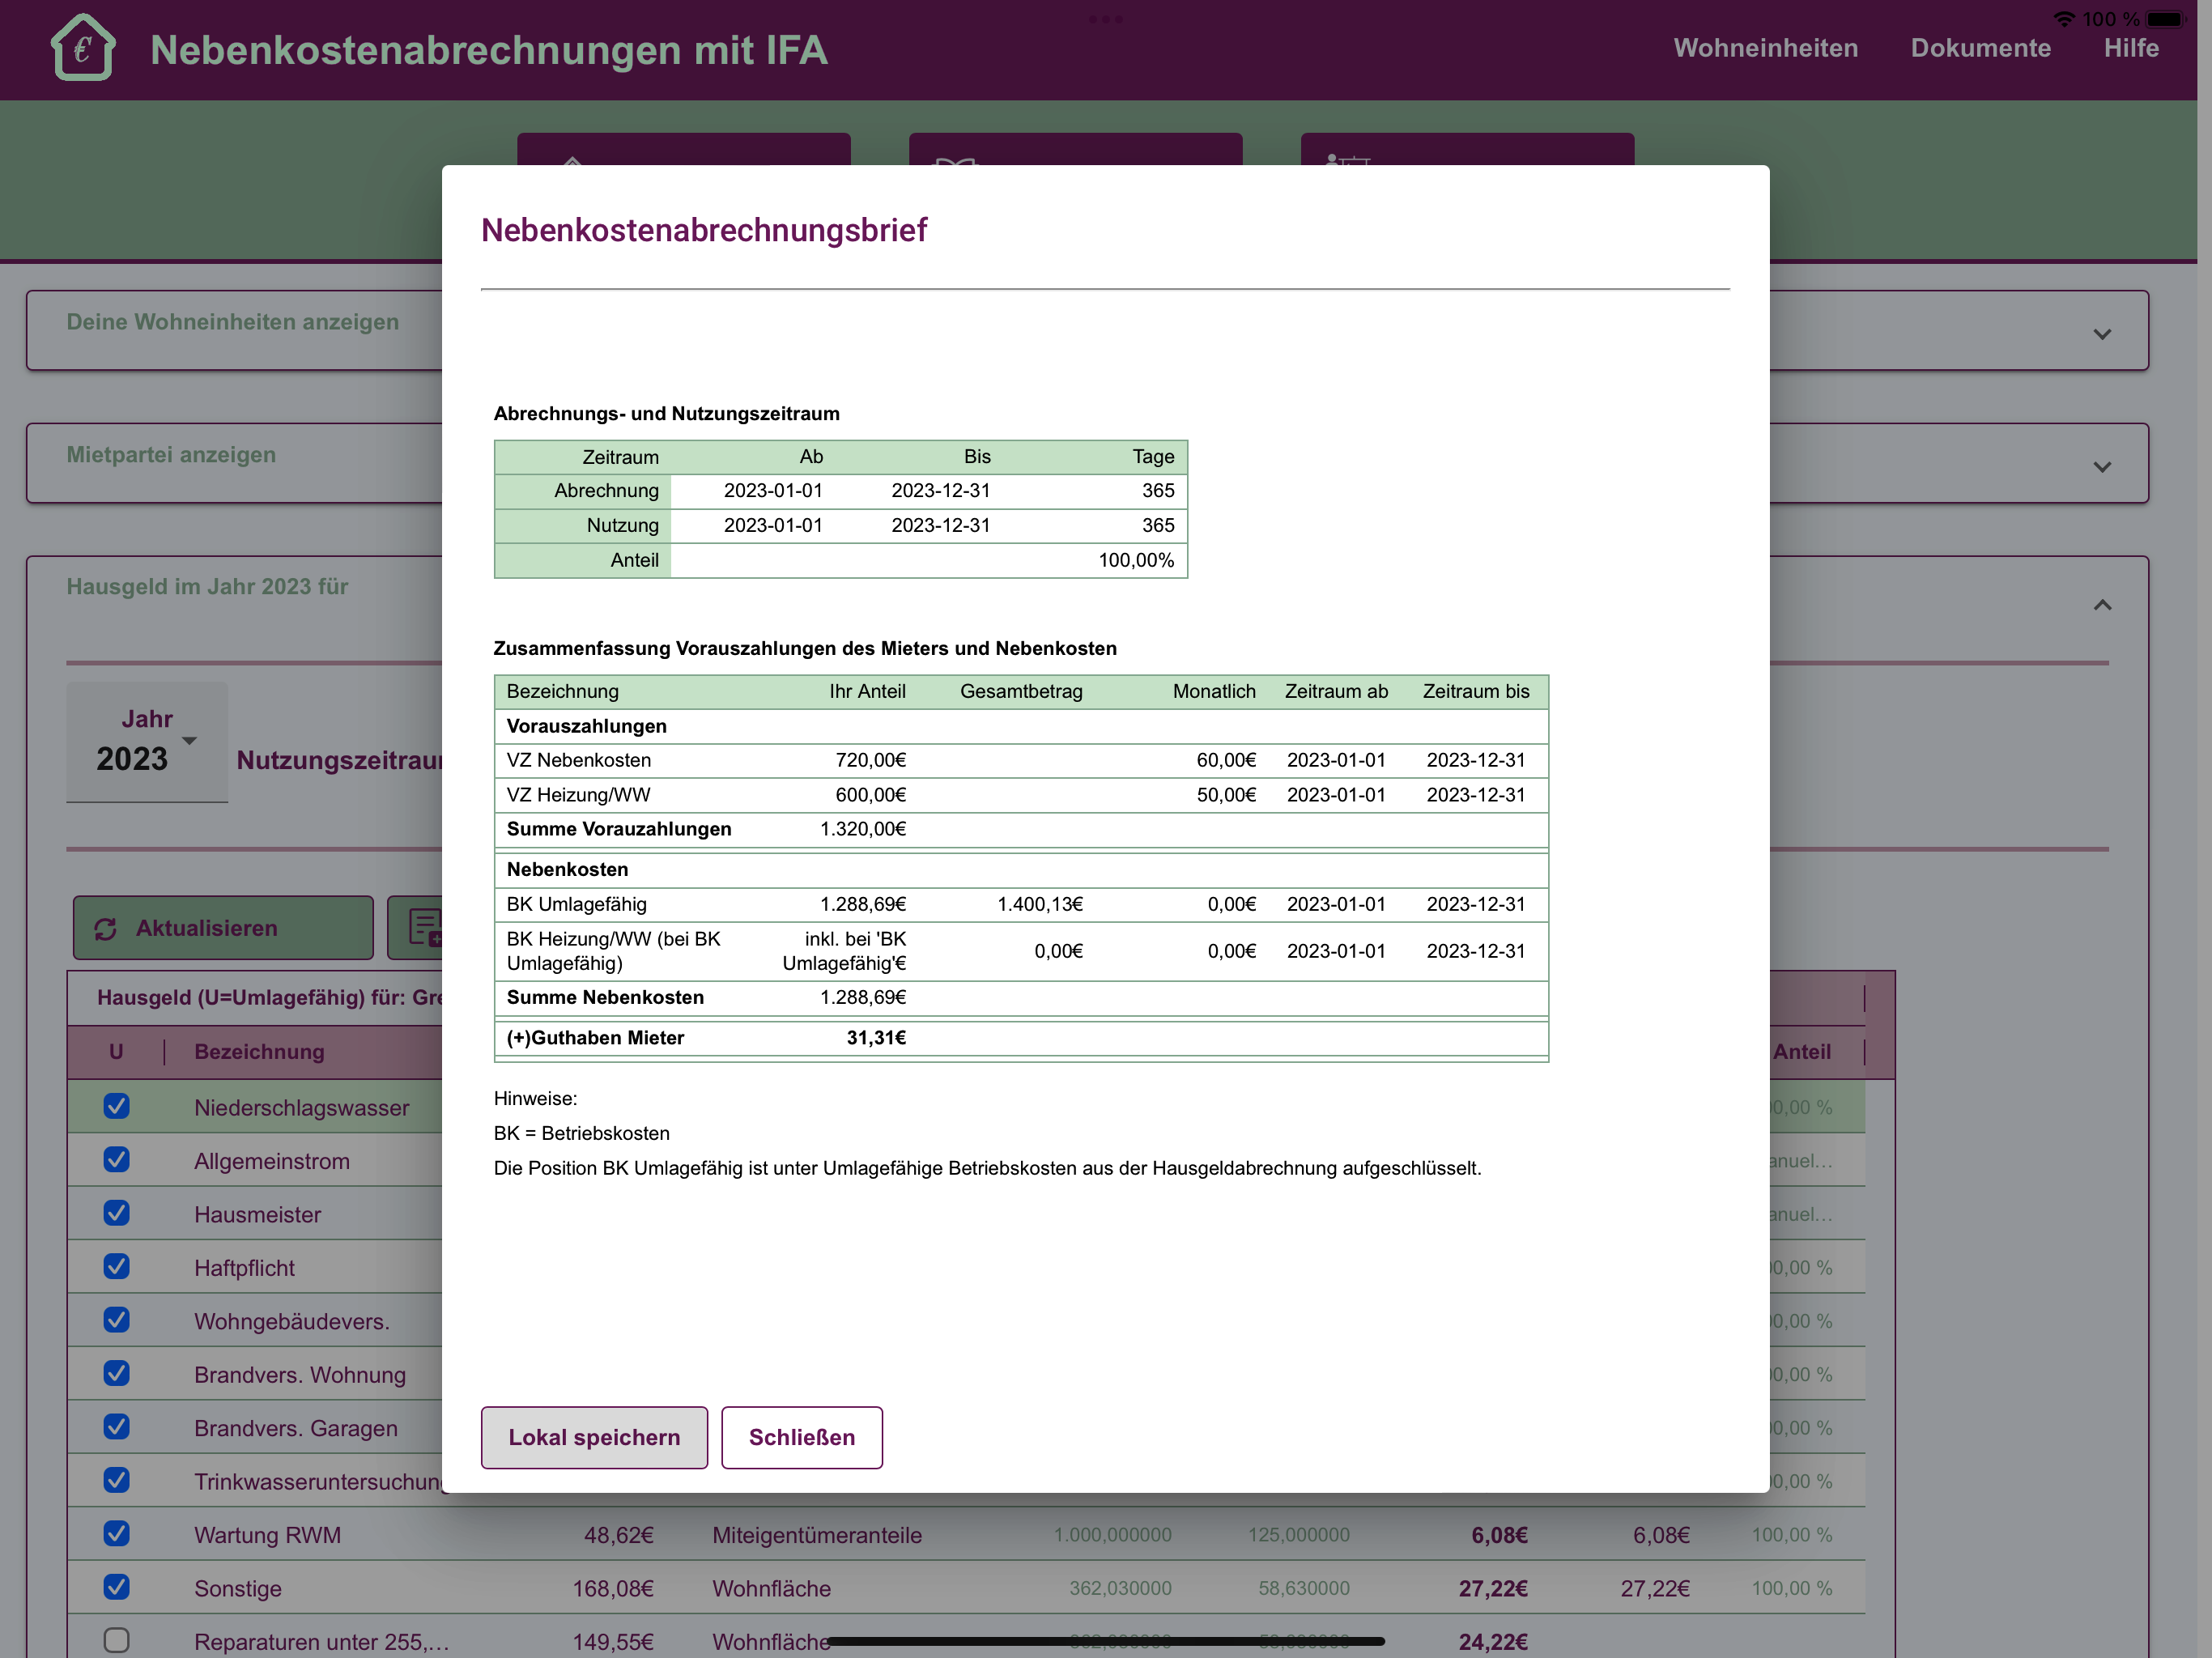Click the BK Umlagefähig row label
The width and height of the screenshot is (2212, 1658).
point(576,904)
